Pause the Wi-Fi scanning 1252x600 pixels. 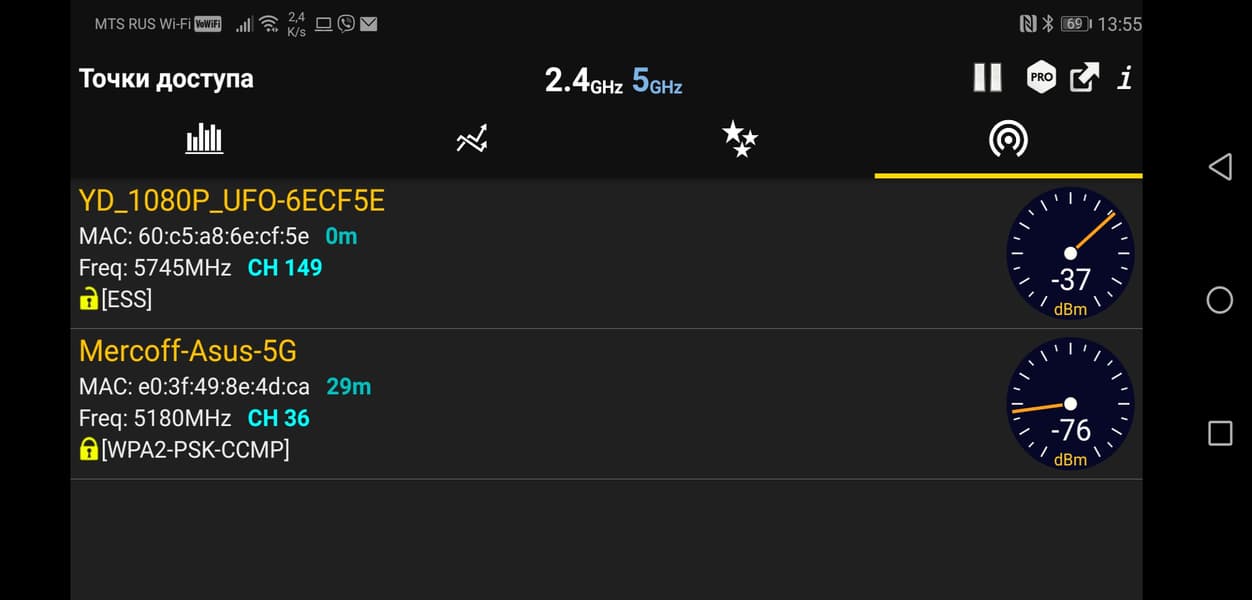(987, 78)
